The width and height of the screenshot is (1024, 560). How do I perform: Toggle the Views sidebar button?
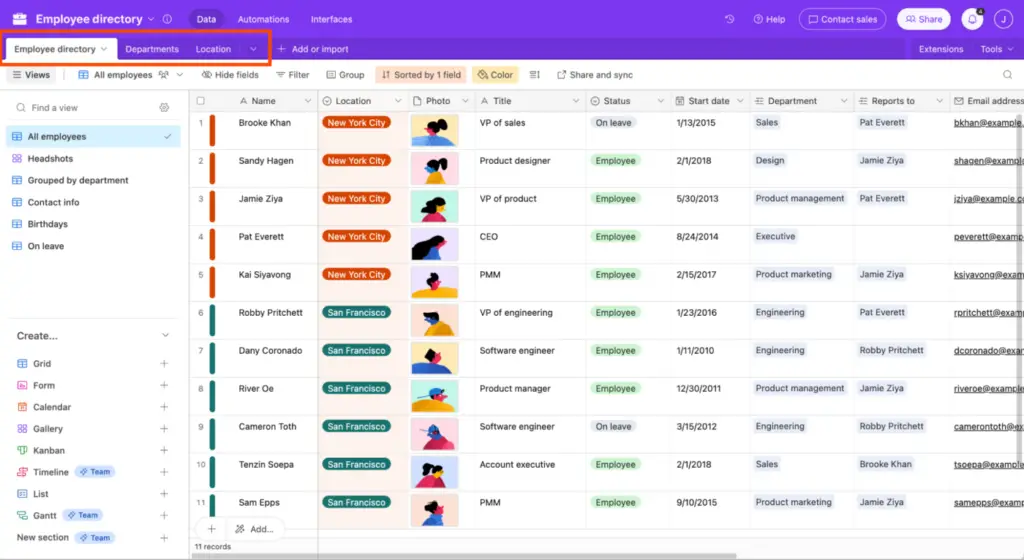point(31,75)
